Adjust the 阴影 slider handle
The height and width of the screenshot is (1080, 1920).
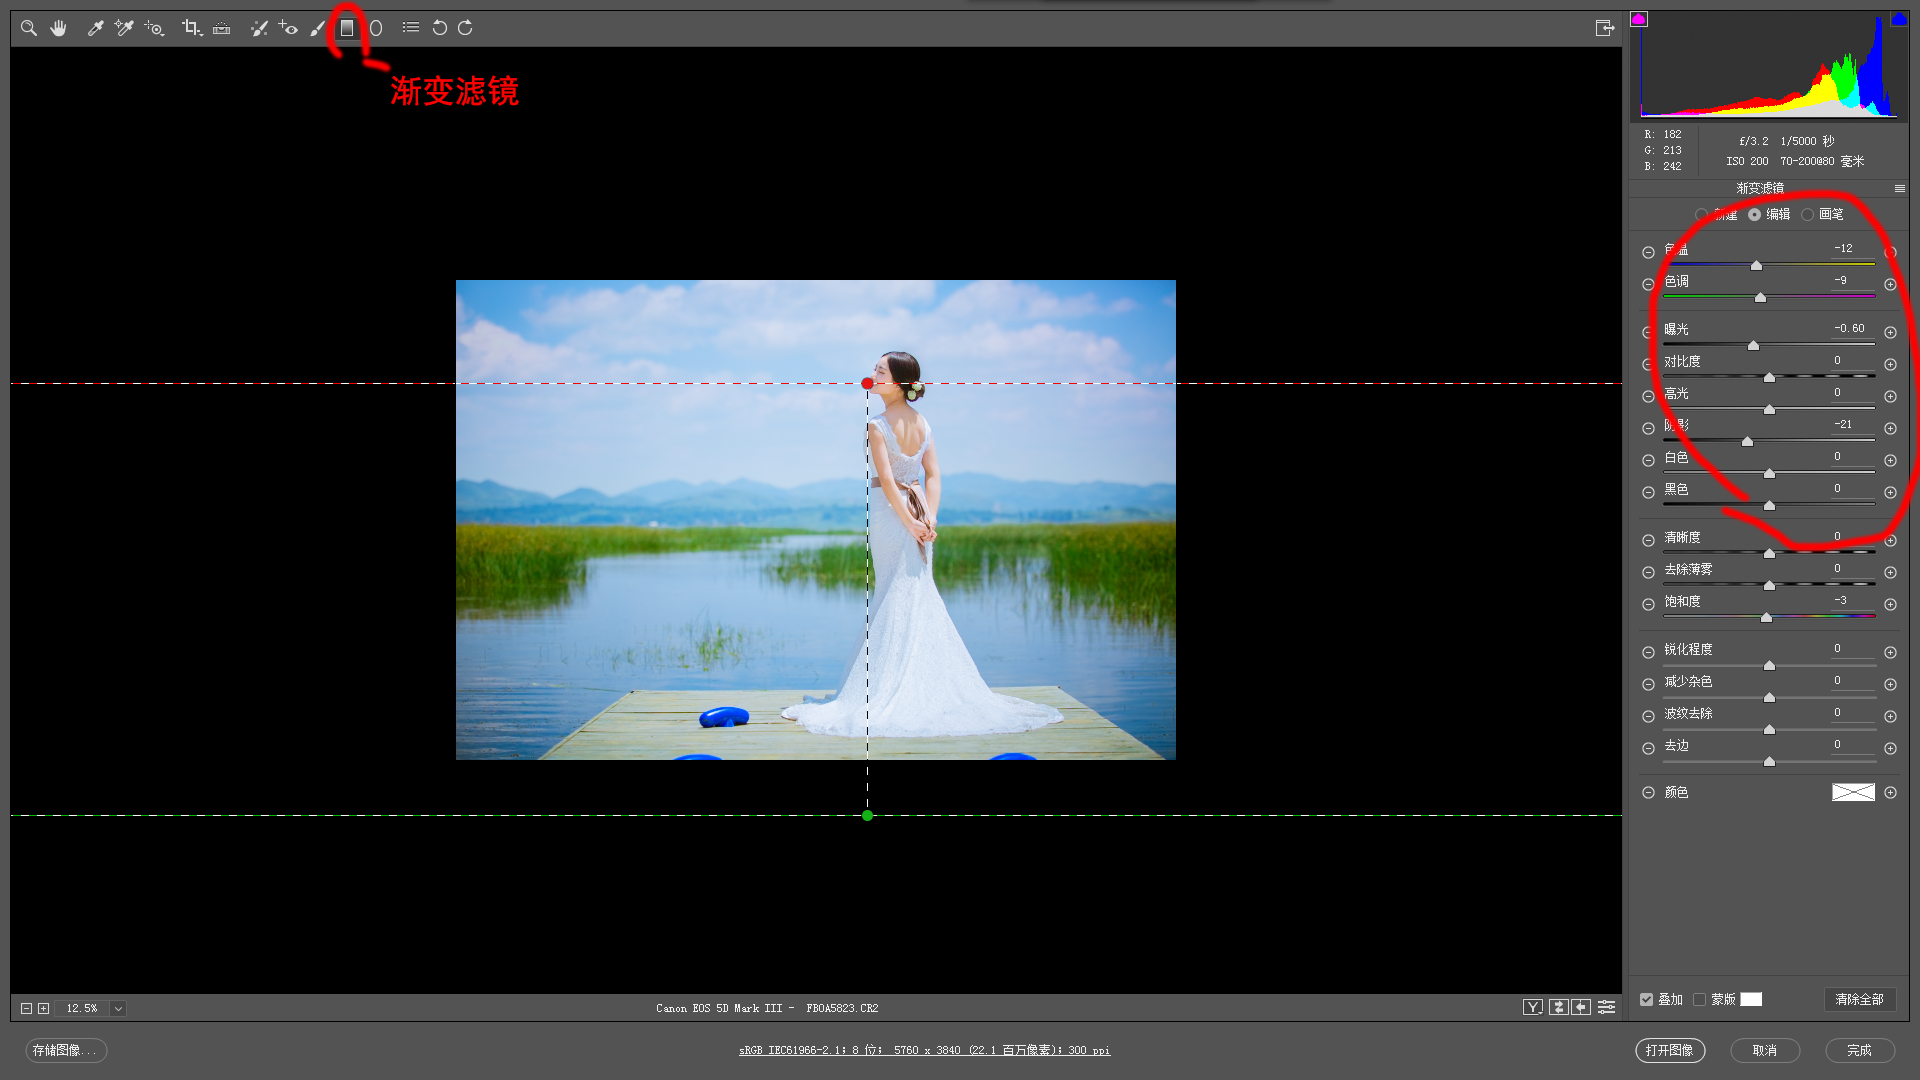click(x=1747, y=442)
